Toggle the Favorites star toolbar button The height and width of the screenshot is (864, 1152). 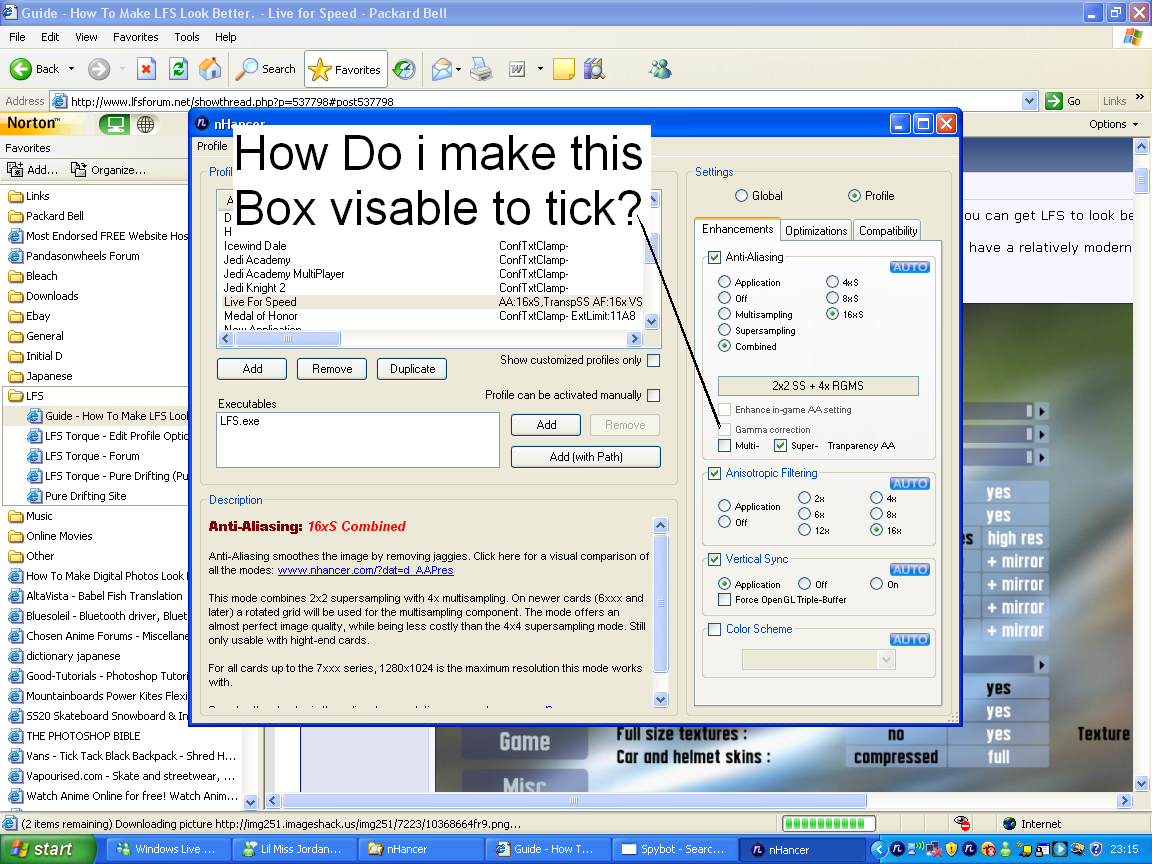pos(346,70)
